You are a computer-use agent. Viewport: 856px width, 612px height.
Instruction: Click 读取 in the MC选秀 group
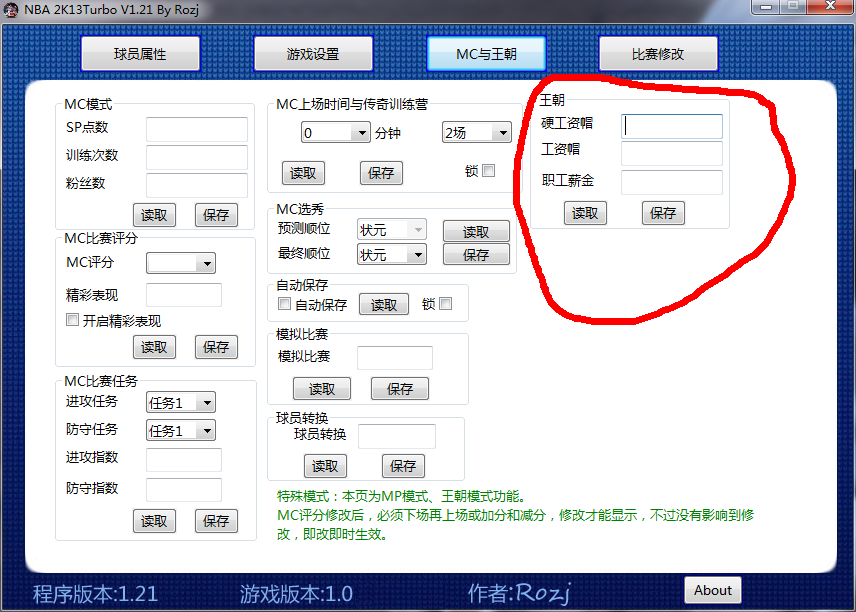(476, 231)
